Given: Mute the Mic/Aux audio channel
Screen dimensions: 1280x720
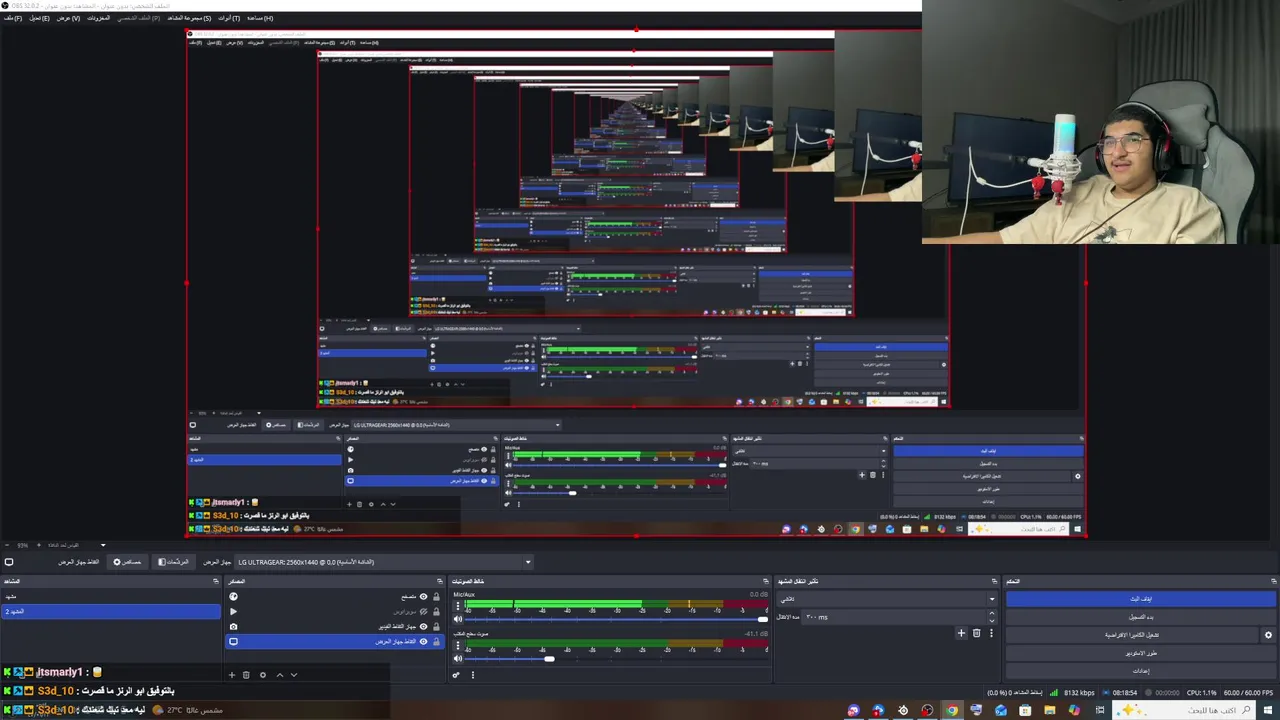Looking at the screenshot, I should pos(459,619).
